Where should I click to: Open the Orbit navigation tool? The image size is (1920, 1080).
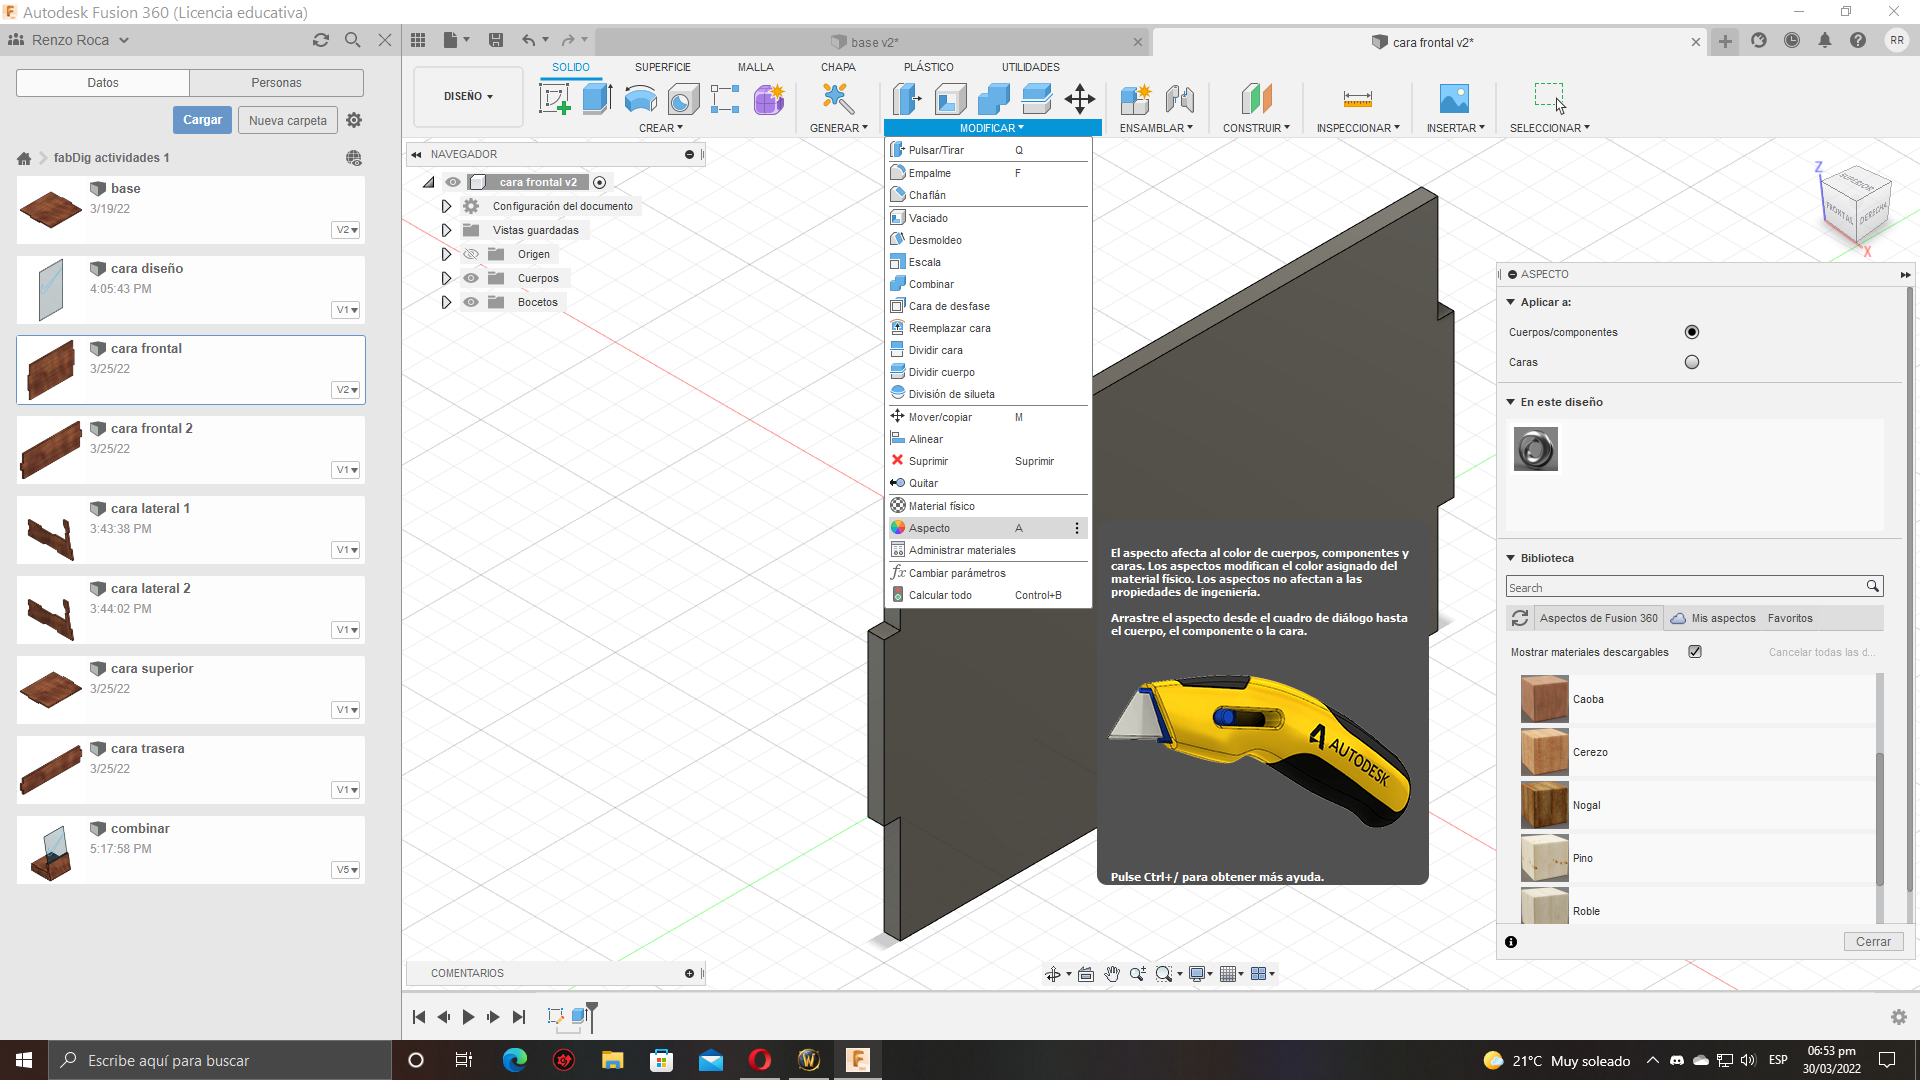[1053, 974]
